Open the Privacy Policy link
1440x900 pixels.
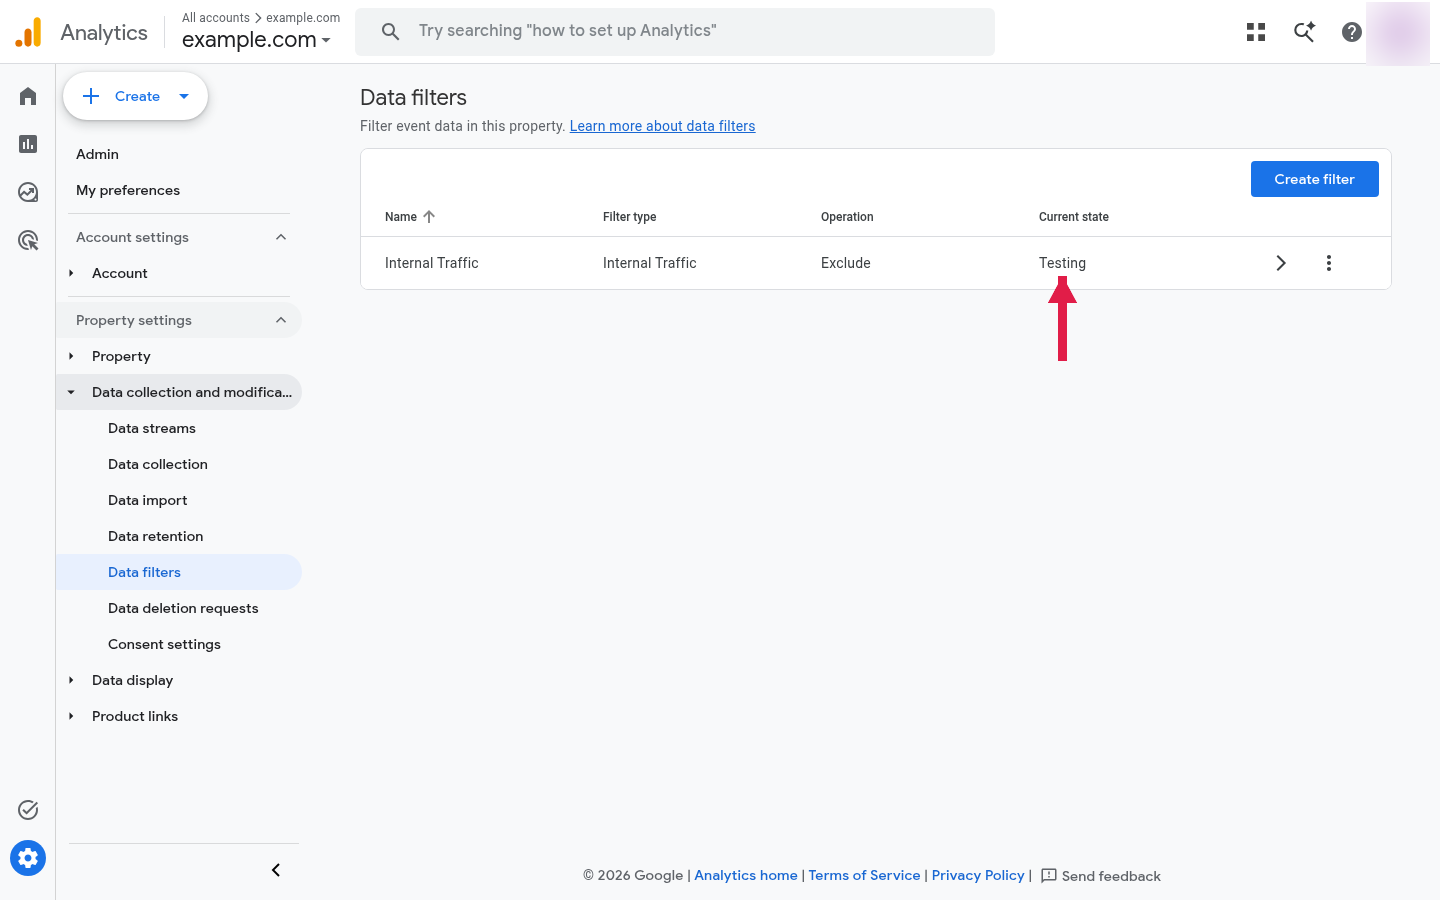pos(978,875)
